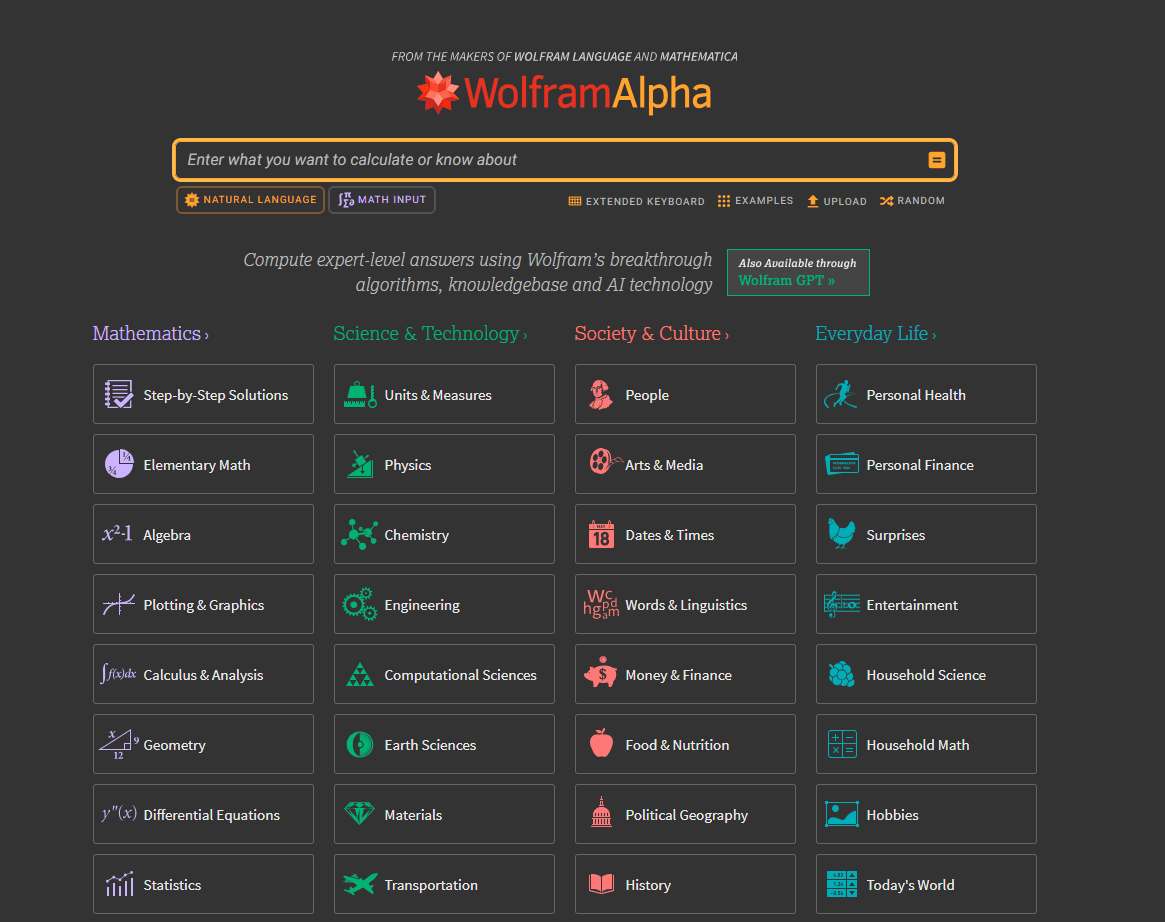Click the Household Math calculator icon
The height and width of the screenshot is (922, 1165).
[842, 744]
